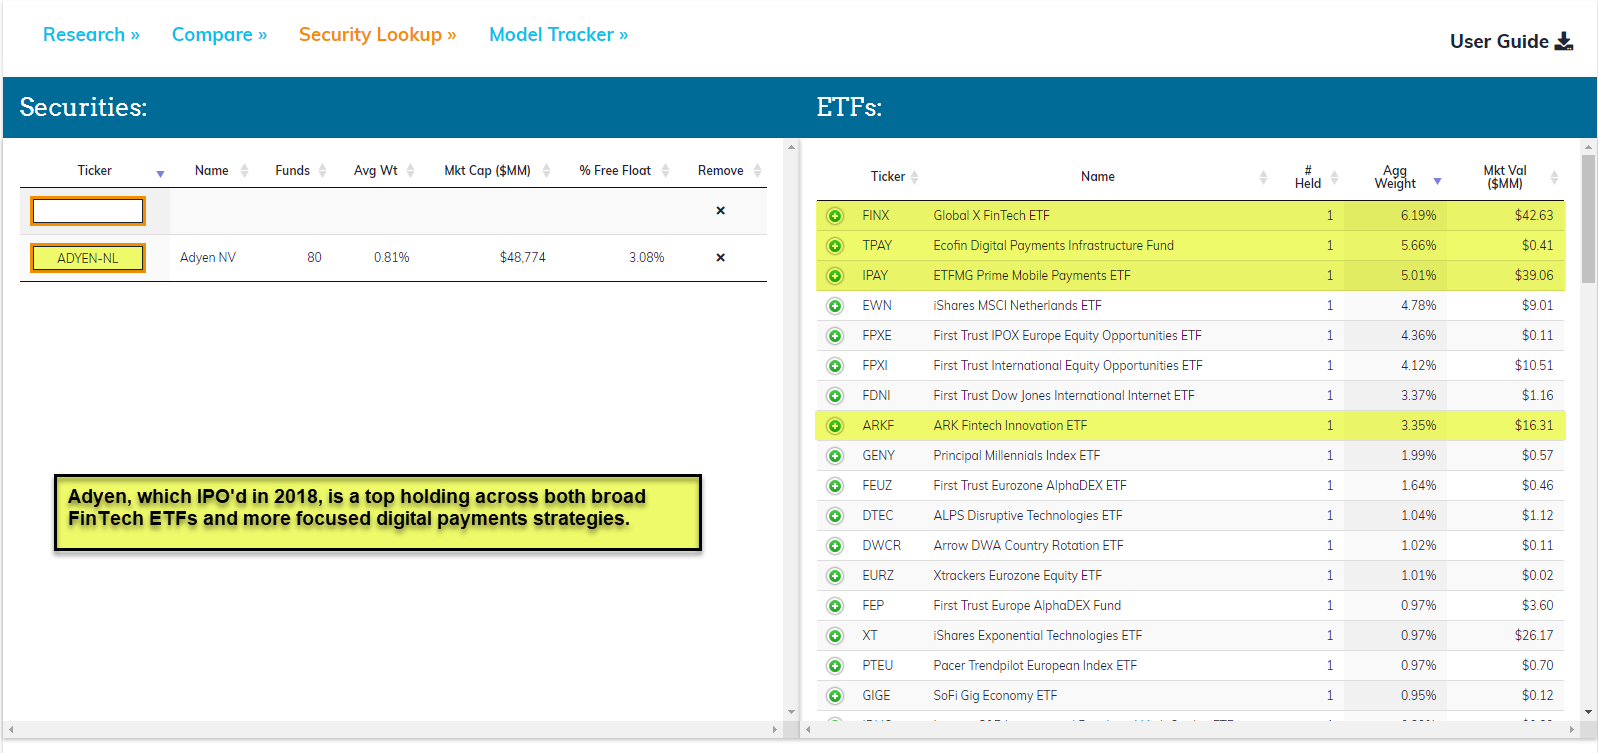Viewport: 1598px width, 753px height.
Task: Click SoFi Gig Economy ETF name
Action: 995,696
